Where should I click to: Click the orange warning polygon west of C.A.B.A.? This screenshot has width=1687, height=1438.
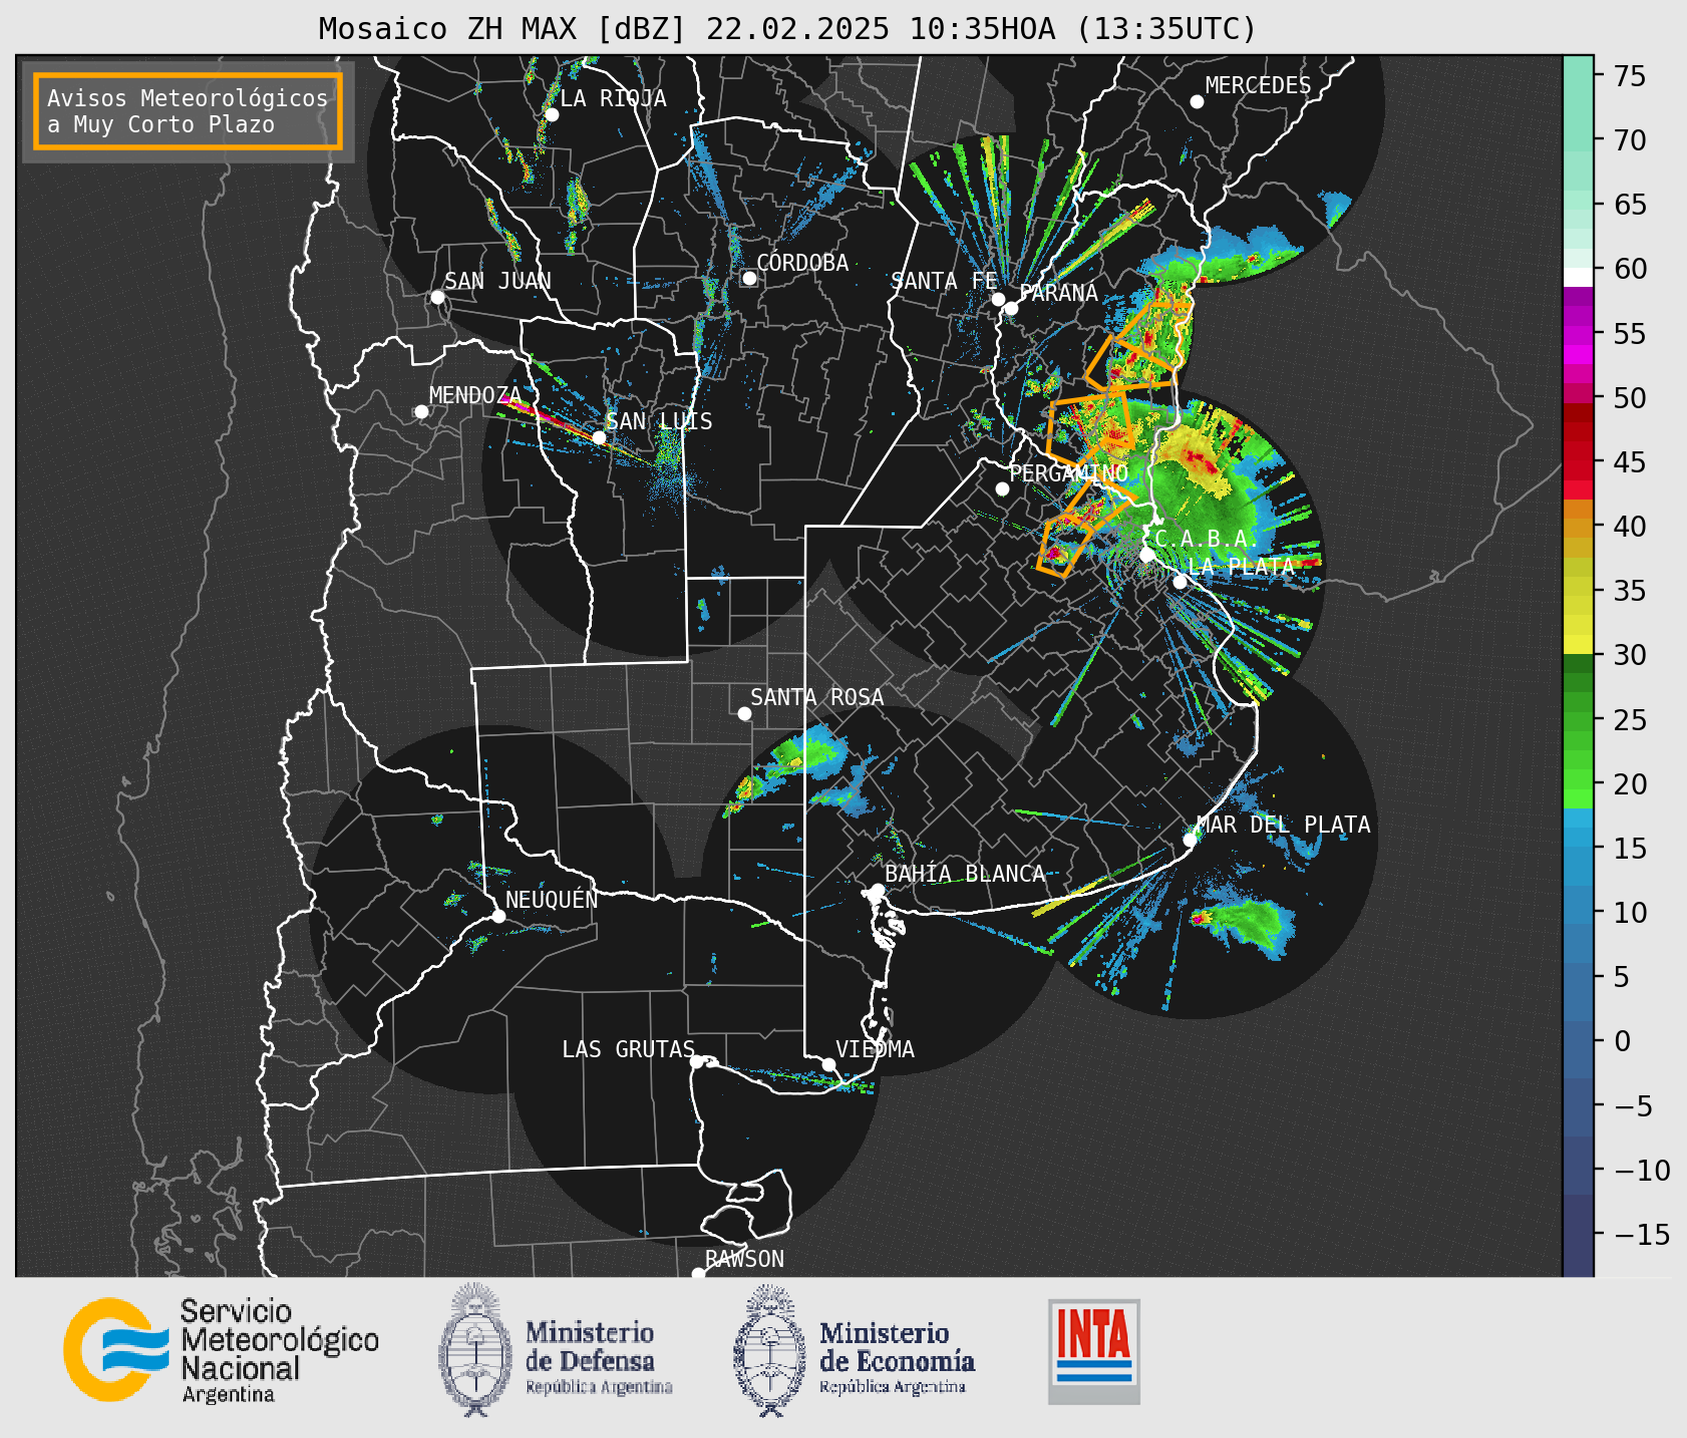click(1063, 546)
